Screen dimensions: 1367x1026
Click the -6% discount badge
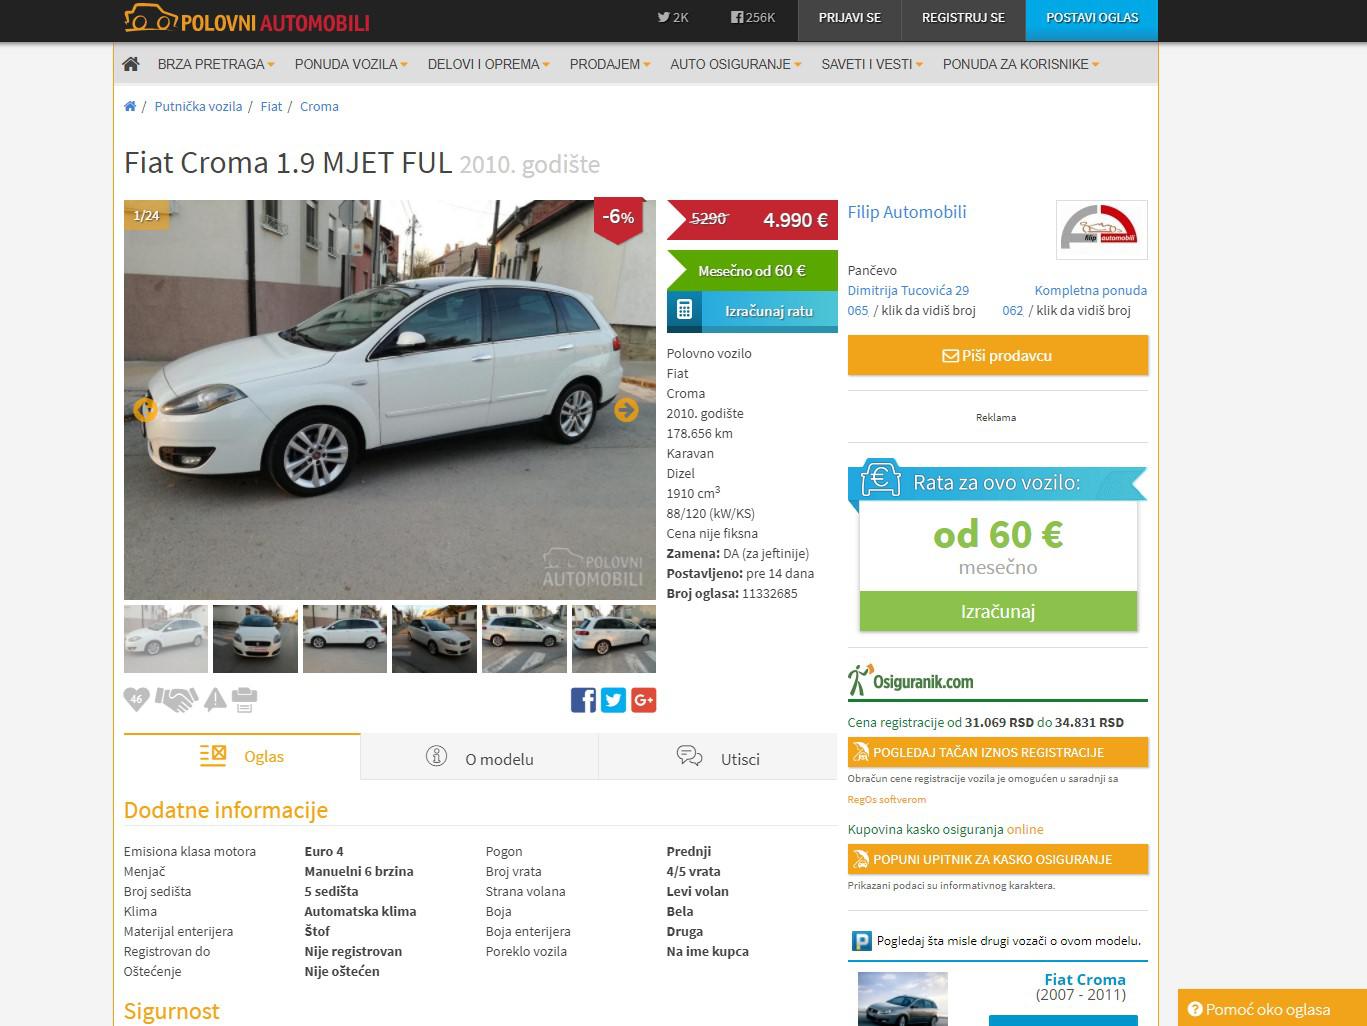click(618, 218)
